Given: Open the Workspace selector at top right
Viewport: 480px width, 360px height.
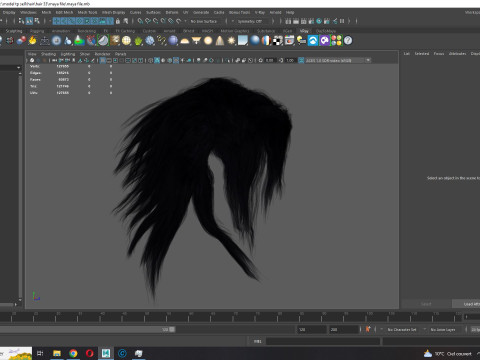Looking at the screenshot, I should (472, 12).
